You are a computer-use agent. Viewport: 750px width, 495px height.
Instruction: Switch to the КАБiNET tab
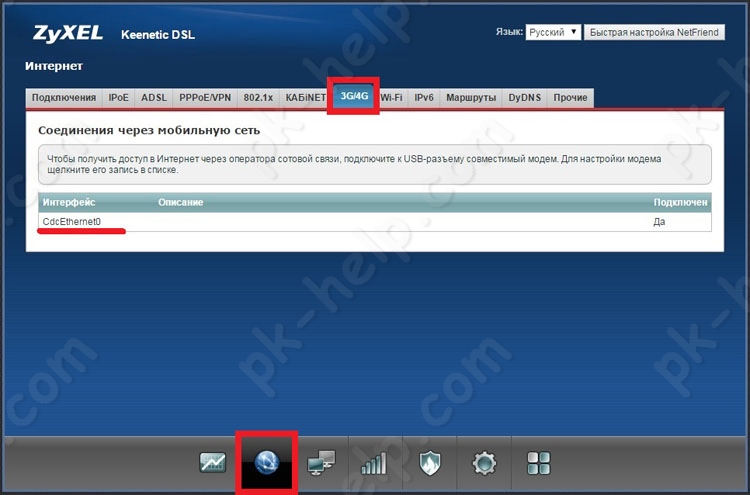tap(305, 98)
